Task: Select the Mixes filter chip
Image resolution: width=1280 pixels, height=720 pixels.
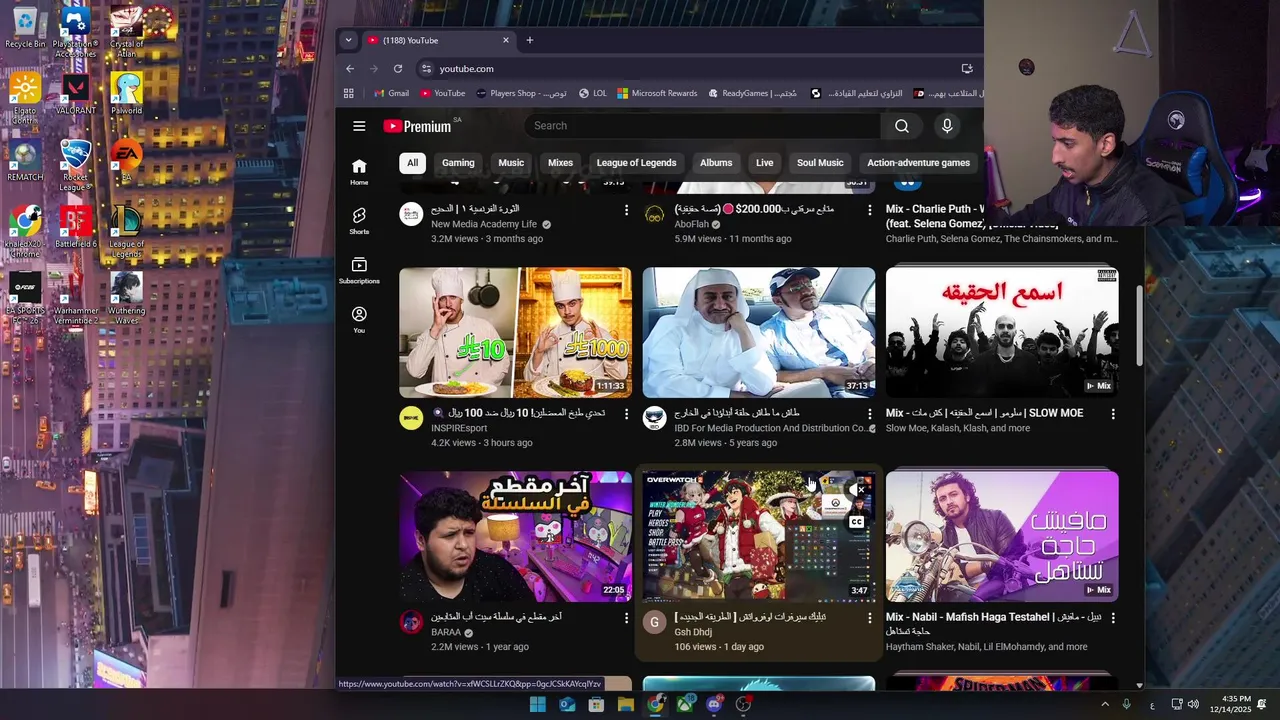Action: (x=560, y=163)
